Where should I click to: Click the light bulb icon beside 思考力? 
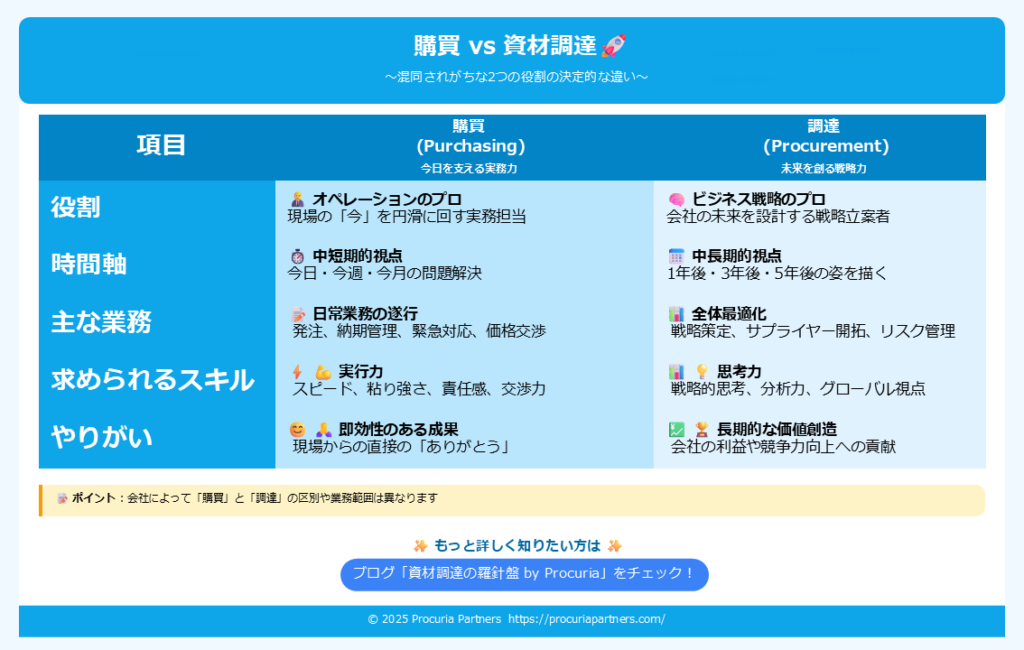[x=701, y=372]
